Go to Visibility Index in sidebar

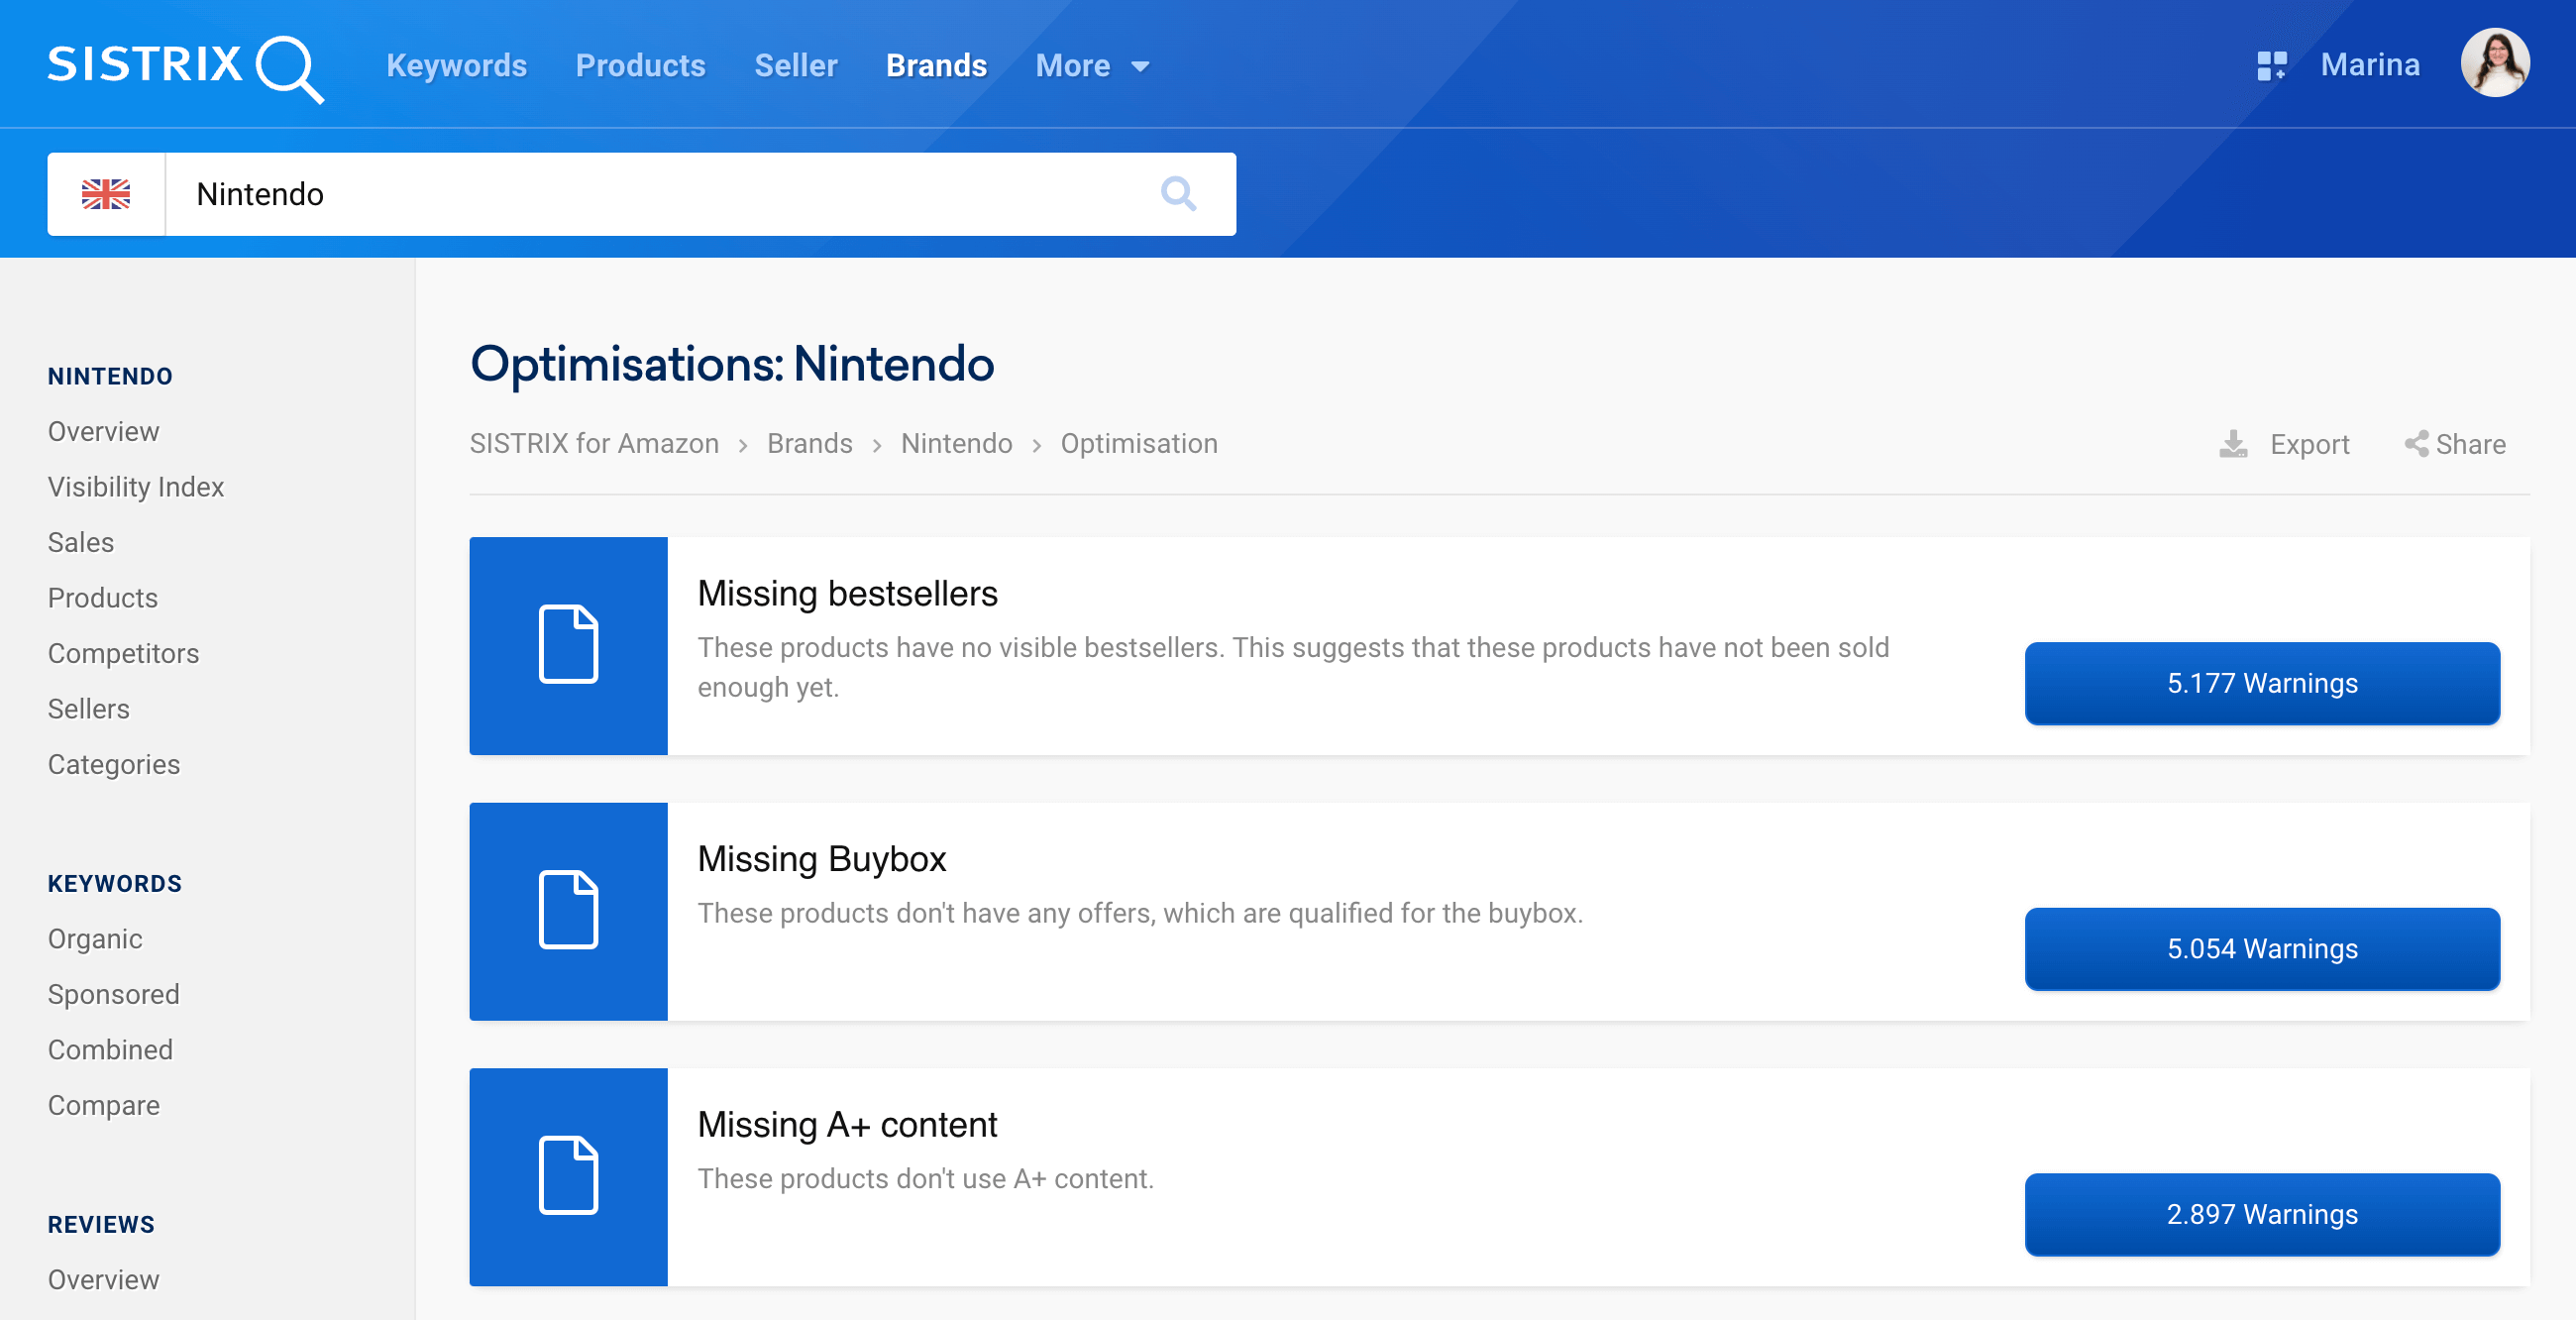(x=136, y=487)
